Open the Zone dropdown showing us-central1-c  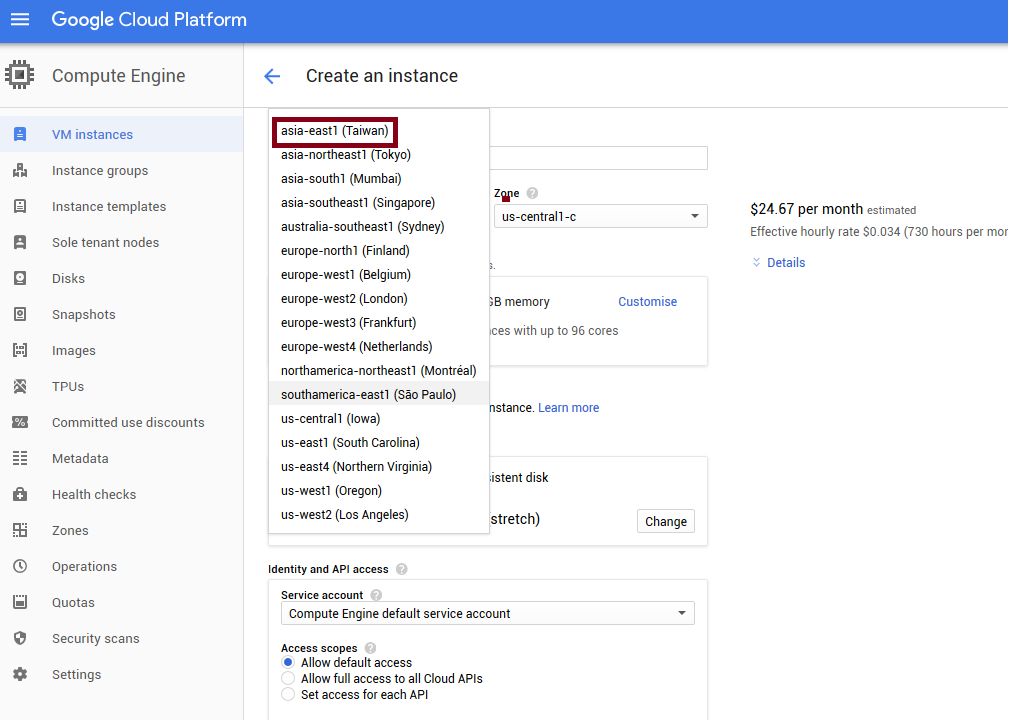pyautogui.click(x=600, y=216)
